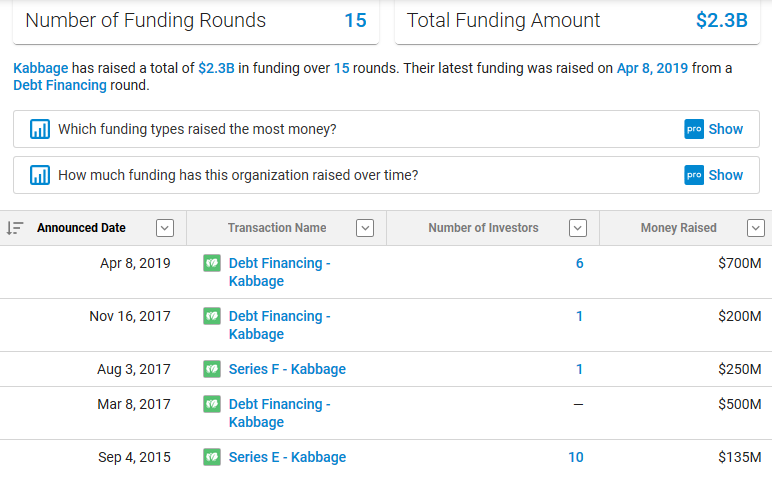Click Kabbage logo icon beside Series E
772x488 pixels.
(x=212, y=457)
